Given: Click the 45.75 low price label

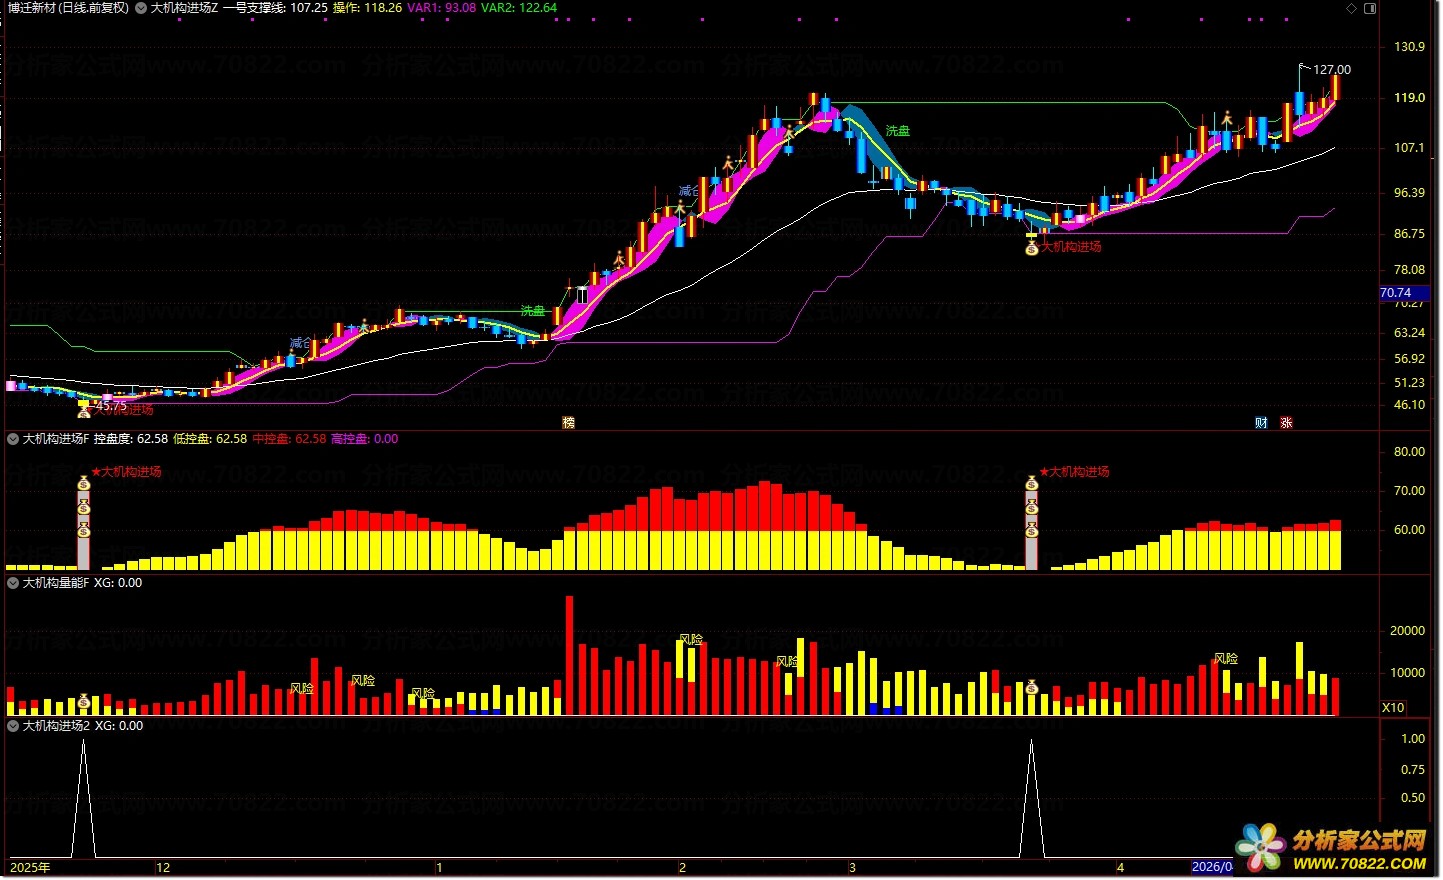Looking at the screenshot, I should pyautogui.click(x=111, y=406).
